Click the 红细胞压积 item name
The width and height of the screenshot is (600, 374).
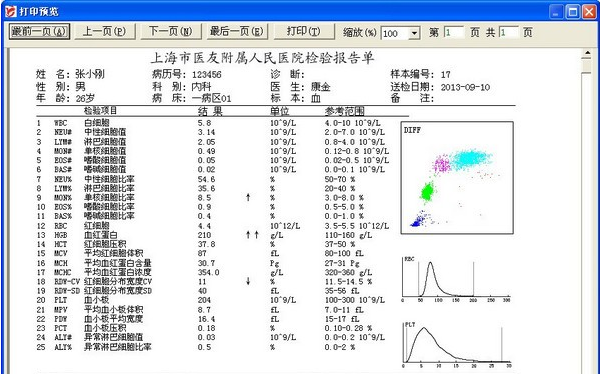click(x=105, y=244)
